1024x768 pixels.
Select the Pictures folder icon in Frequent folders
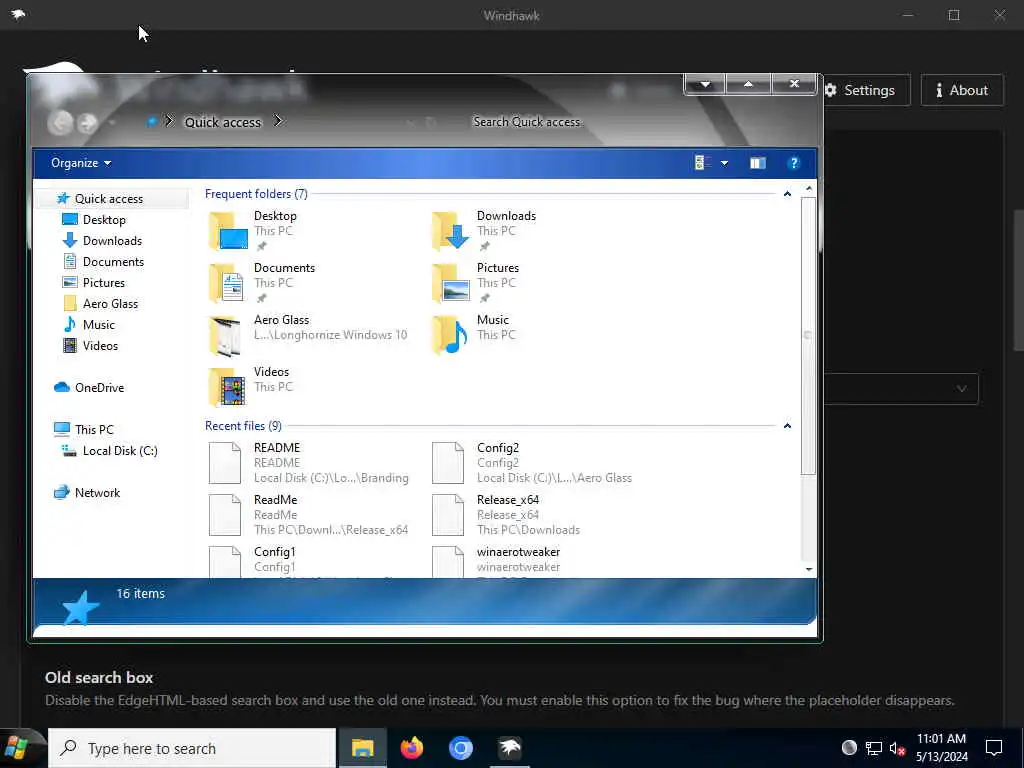point(450,283)
